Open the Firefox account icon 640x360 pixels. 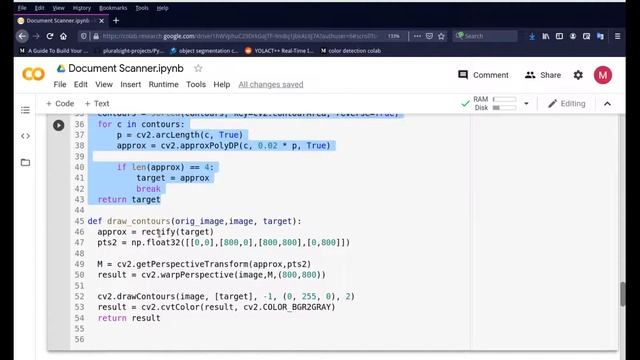tap(573, 36)
